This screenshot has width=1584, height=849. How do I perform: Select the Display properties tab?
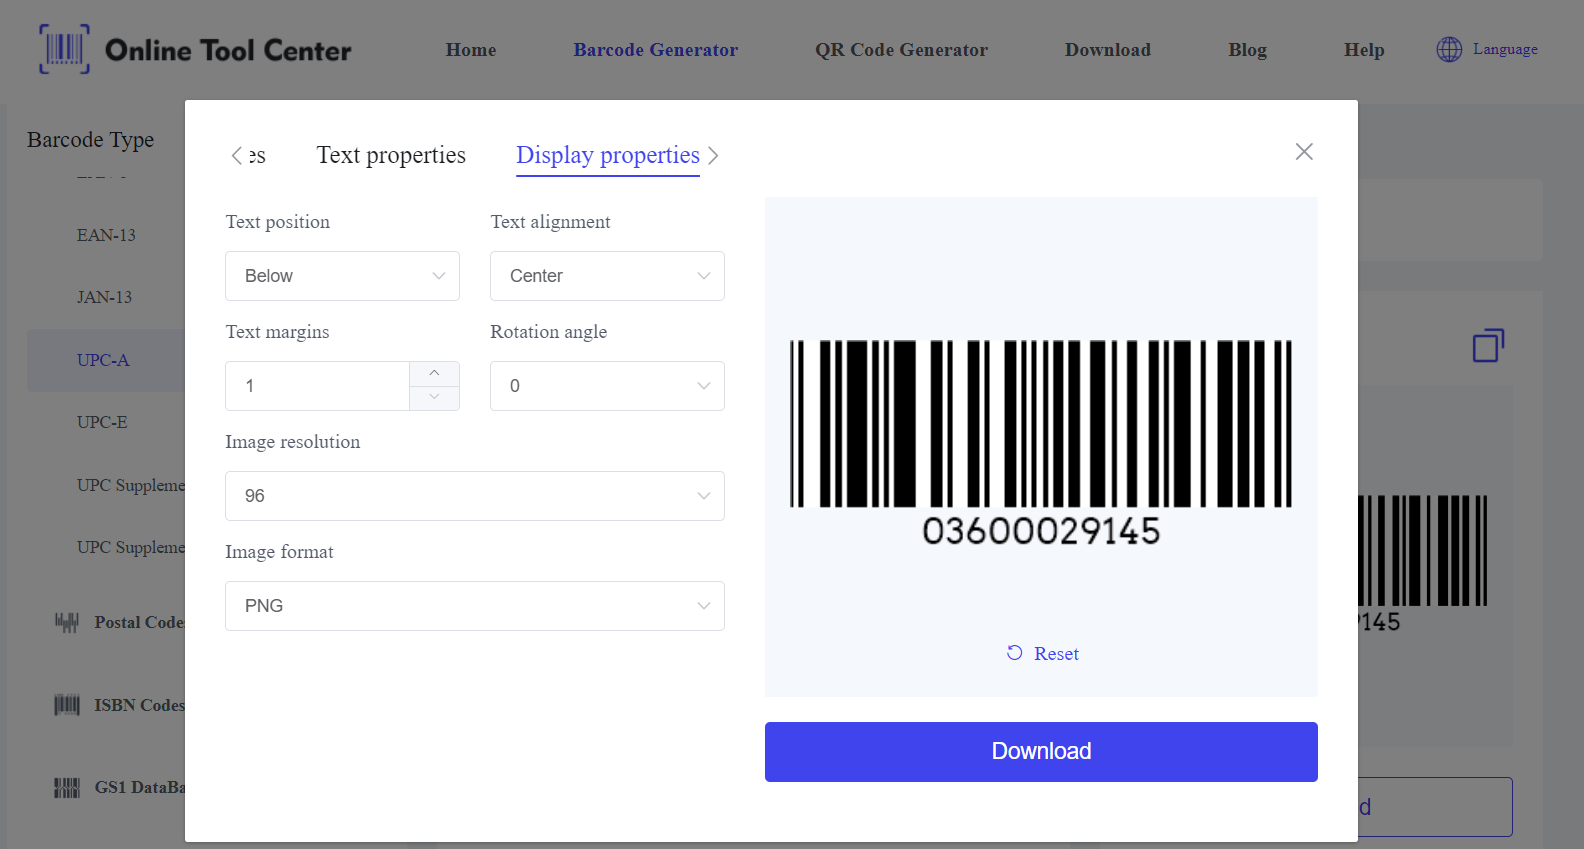(608, 155)
